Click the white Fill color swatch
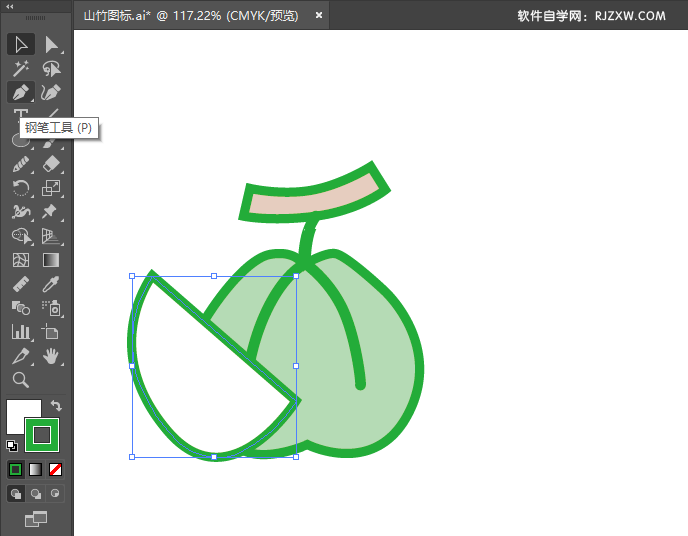Image resolution: width=688 pixels, height=536 pixels. (x=18, y=413)
